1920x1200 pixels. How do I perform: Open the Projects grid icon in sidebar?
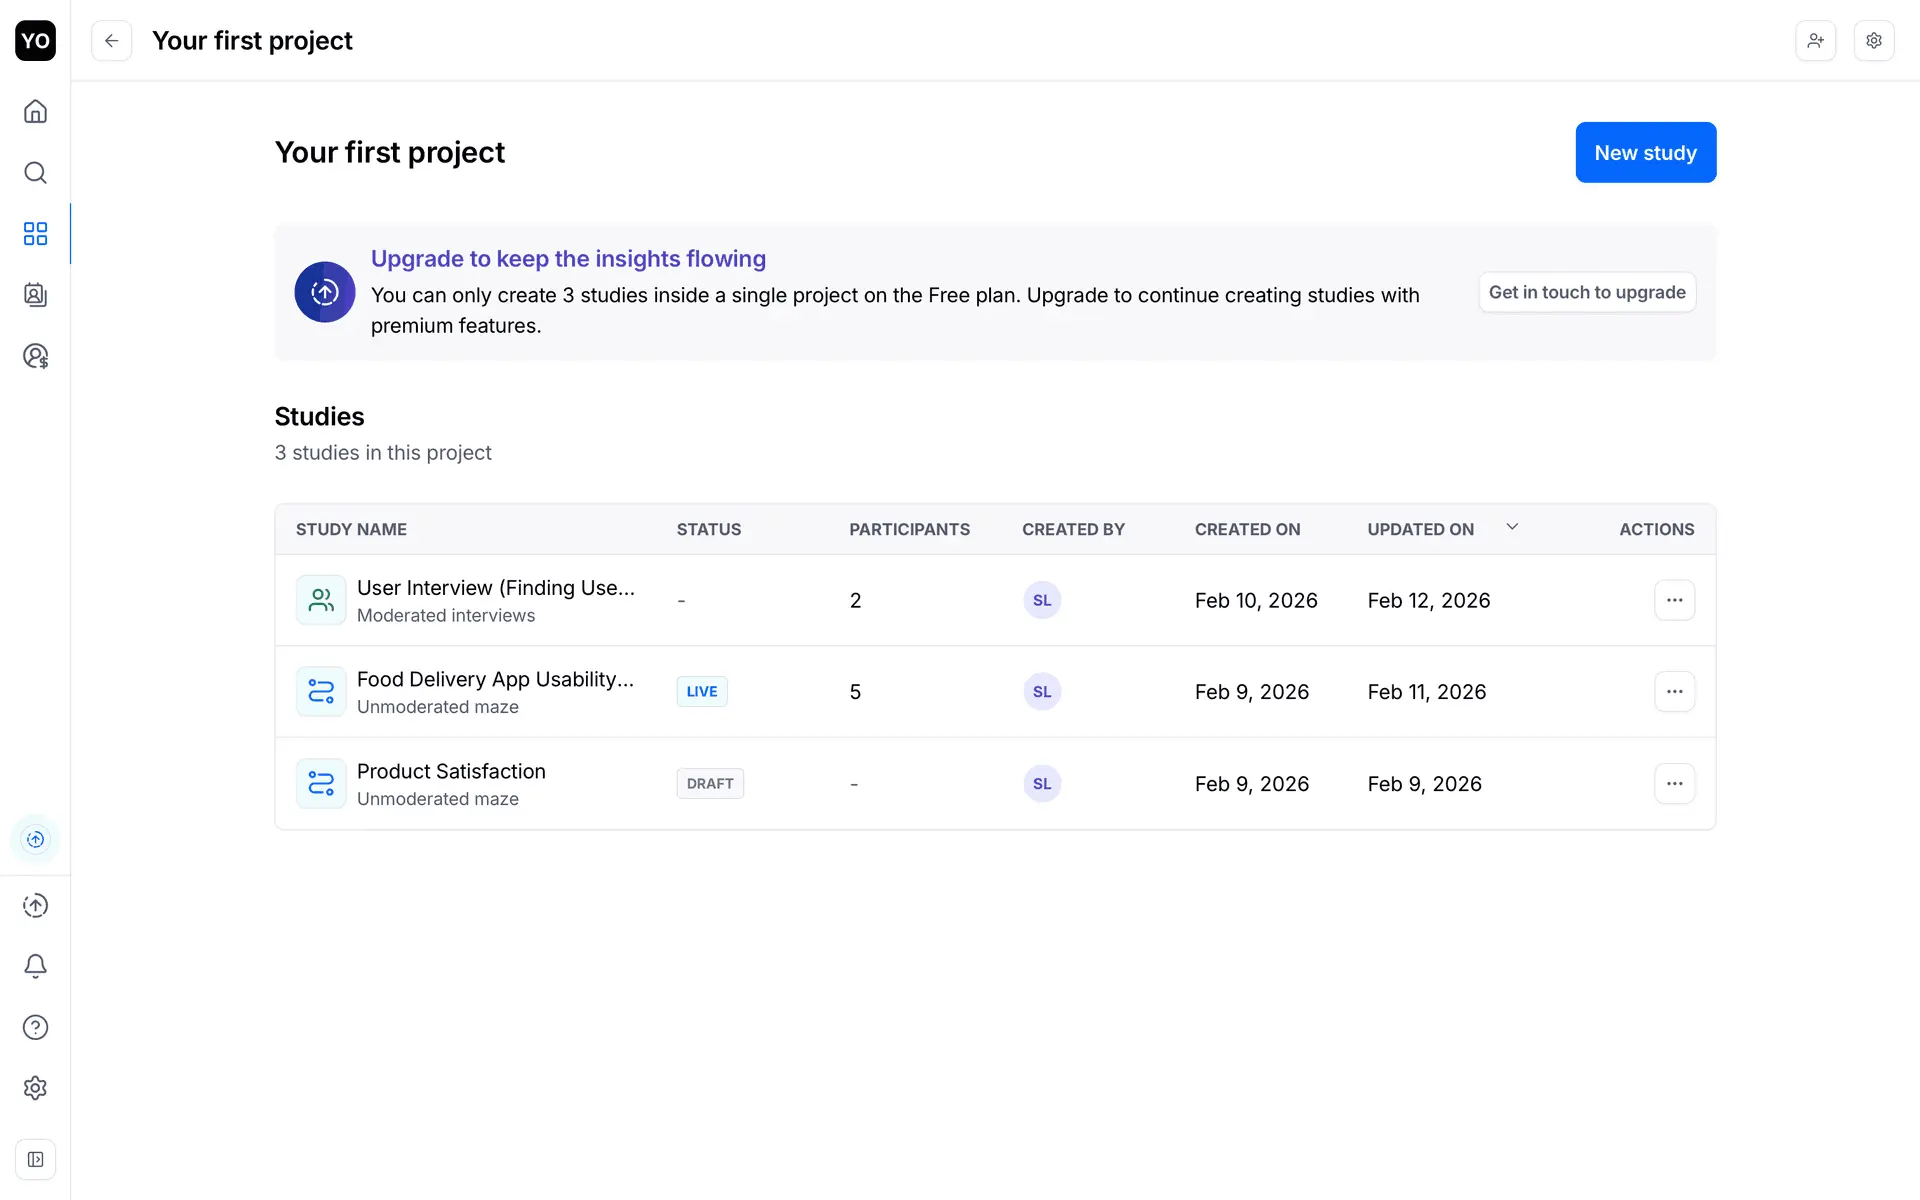tap(35, 234)
